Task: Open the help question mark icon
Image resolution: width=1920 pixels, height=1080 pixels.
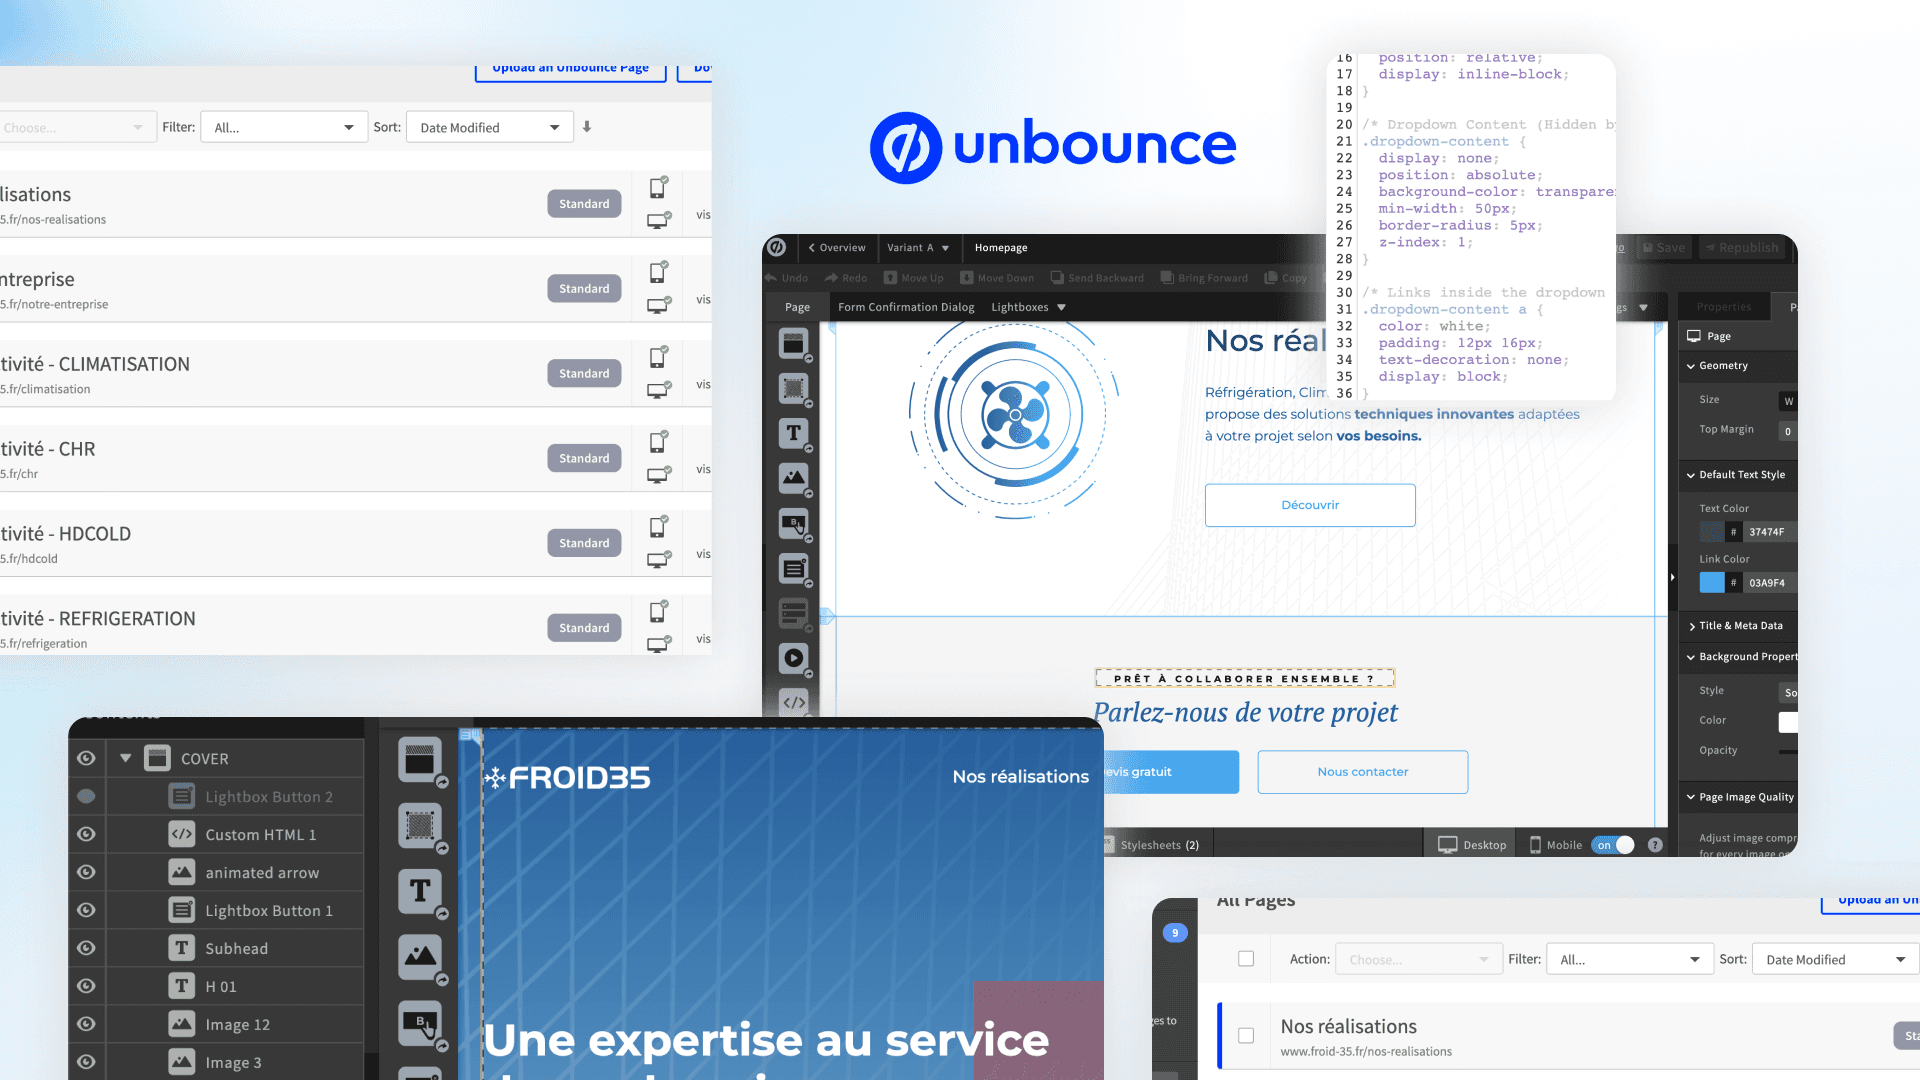Action: 1655,845
